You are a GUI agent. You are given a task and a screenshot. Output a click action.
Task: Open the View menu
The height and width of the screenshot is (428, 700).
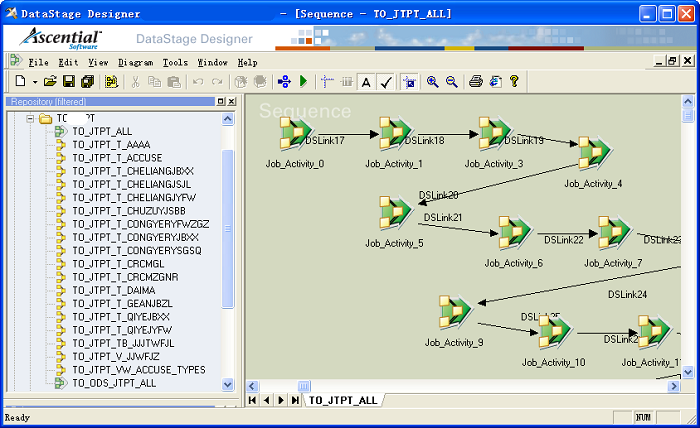(x=98, y=62)
